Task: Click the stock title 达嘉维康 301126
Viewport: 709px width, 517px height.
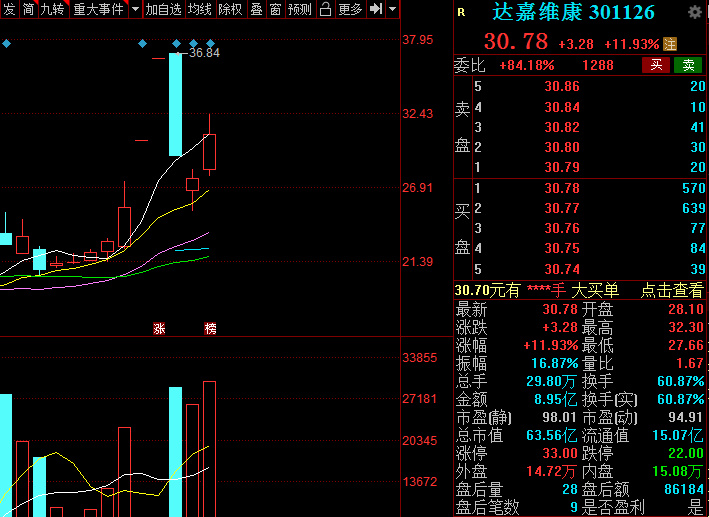Action: click(573, 12)
